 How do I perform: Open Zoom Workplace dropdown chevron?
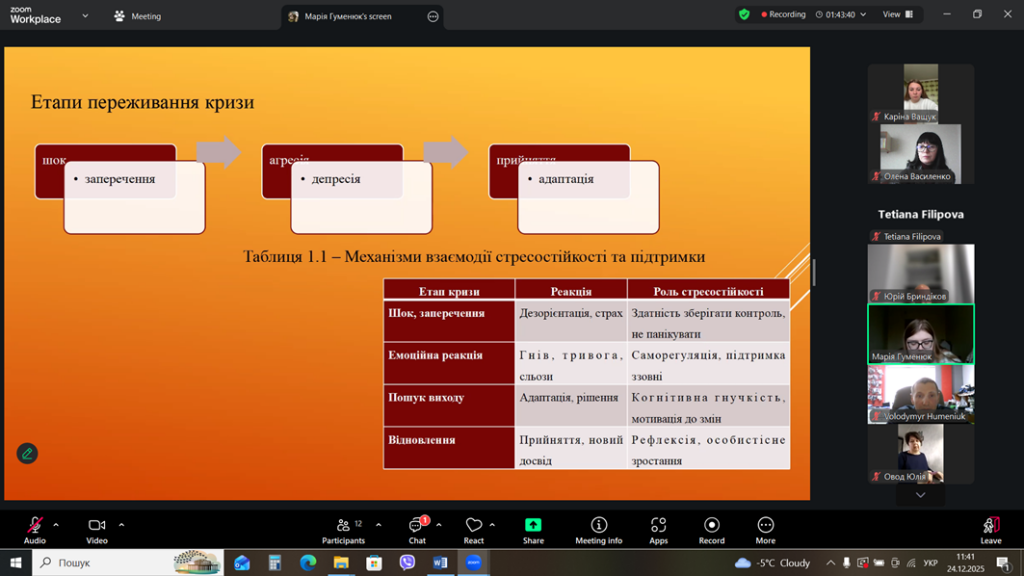coord(85,16)
